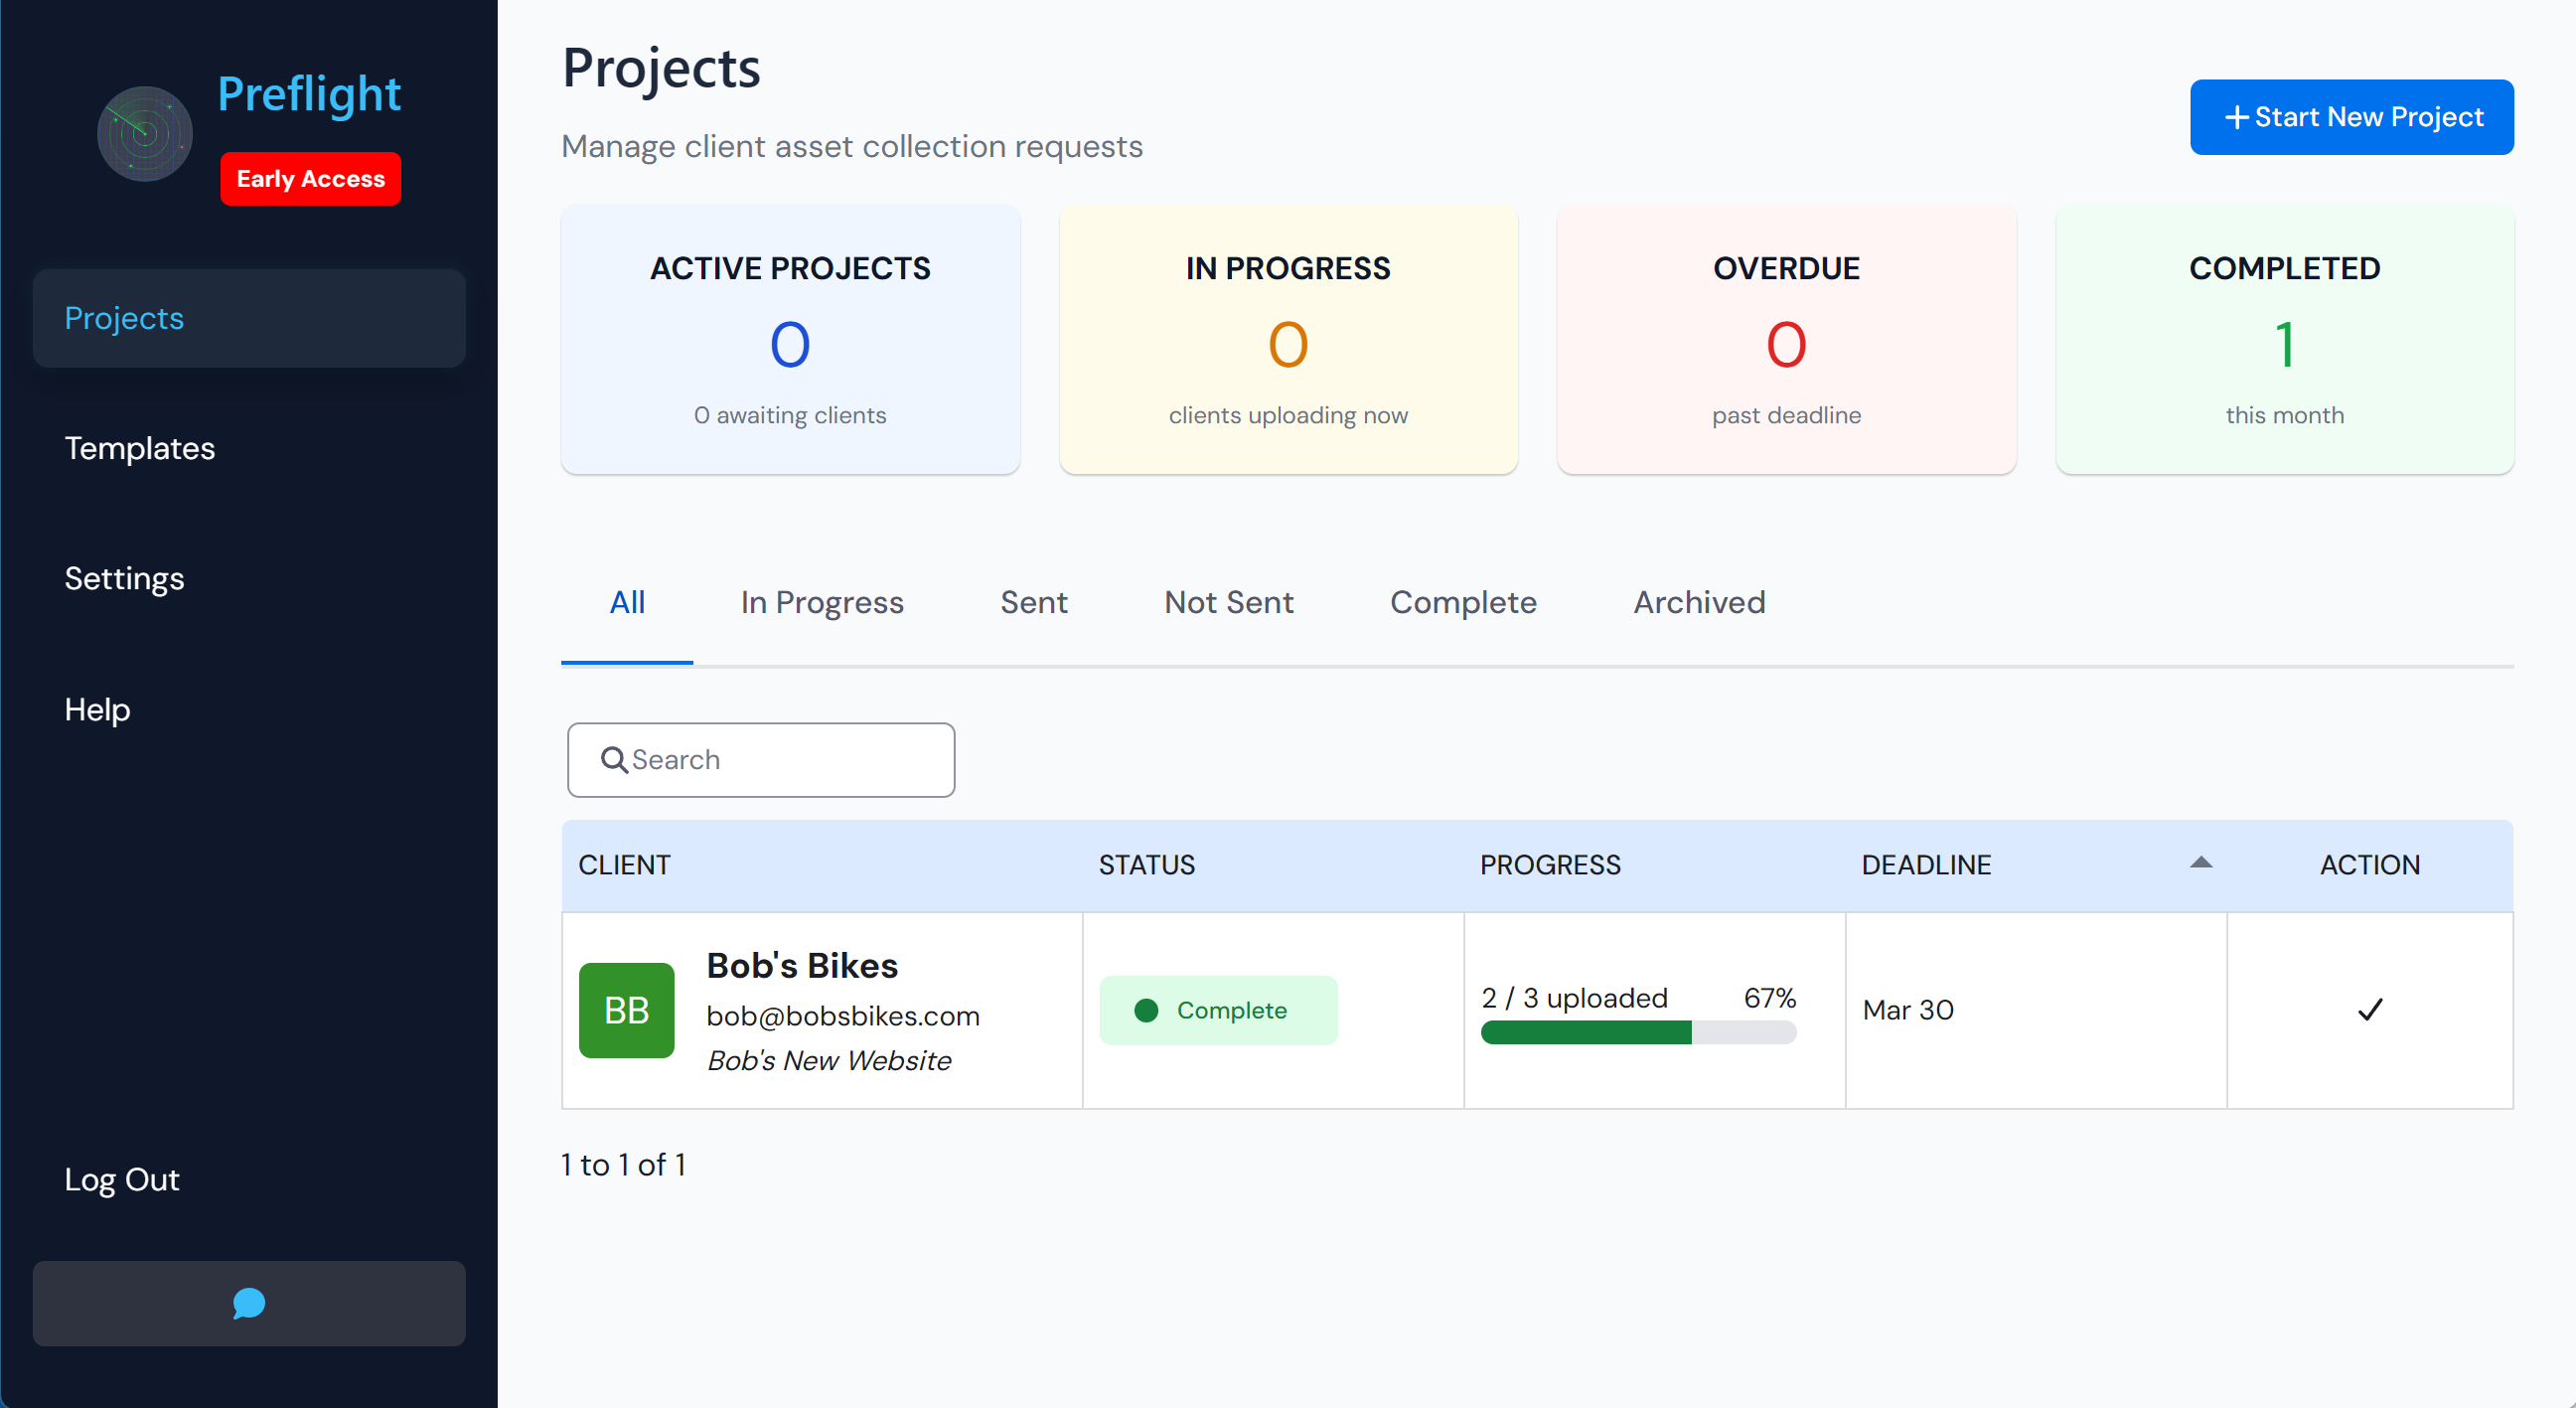Open the chat bubble in the sidebar
The height and width of the screenshot is (1408, 2576).
(248, 1303)
